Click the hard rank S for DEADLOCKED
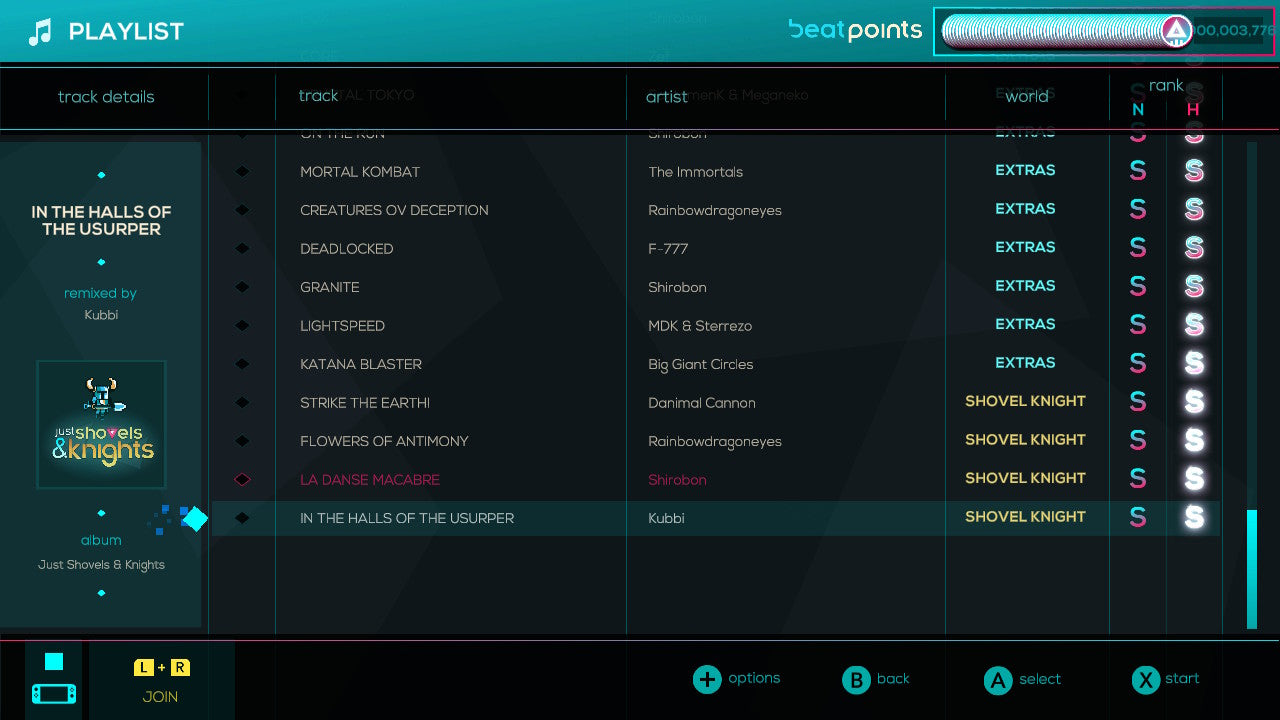1280x720 pixels. click(x=1194, y=248)
